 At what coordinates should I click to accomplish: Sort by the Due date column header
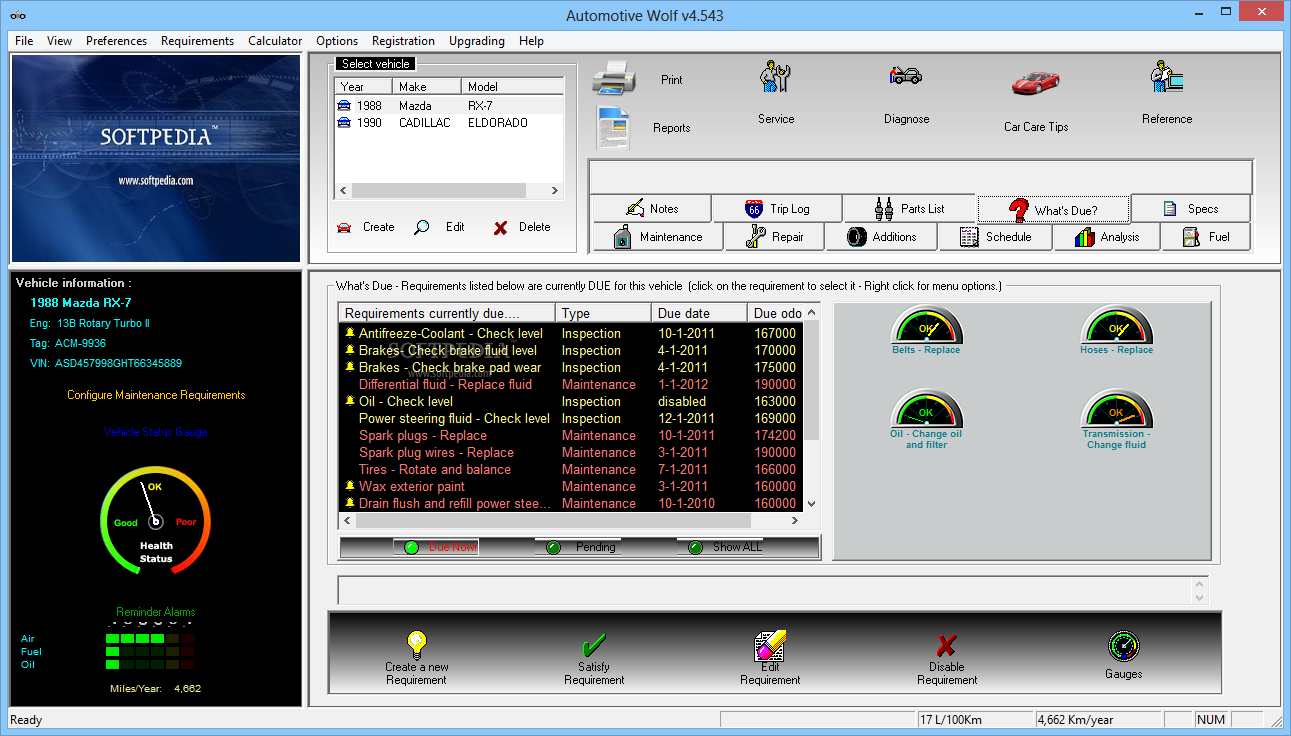point(700,313)
